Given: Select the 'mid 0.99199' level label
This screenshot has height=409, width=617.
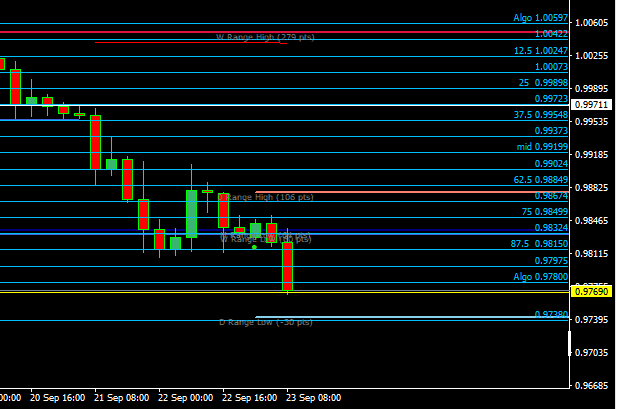Looking at the screenshot, I should [542, 147].
